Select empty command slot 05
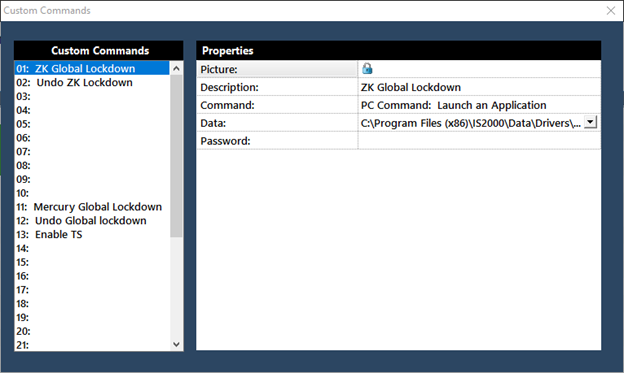The height and width of the screenshot is (373, 624). coord(92,124)
